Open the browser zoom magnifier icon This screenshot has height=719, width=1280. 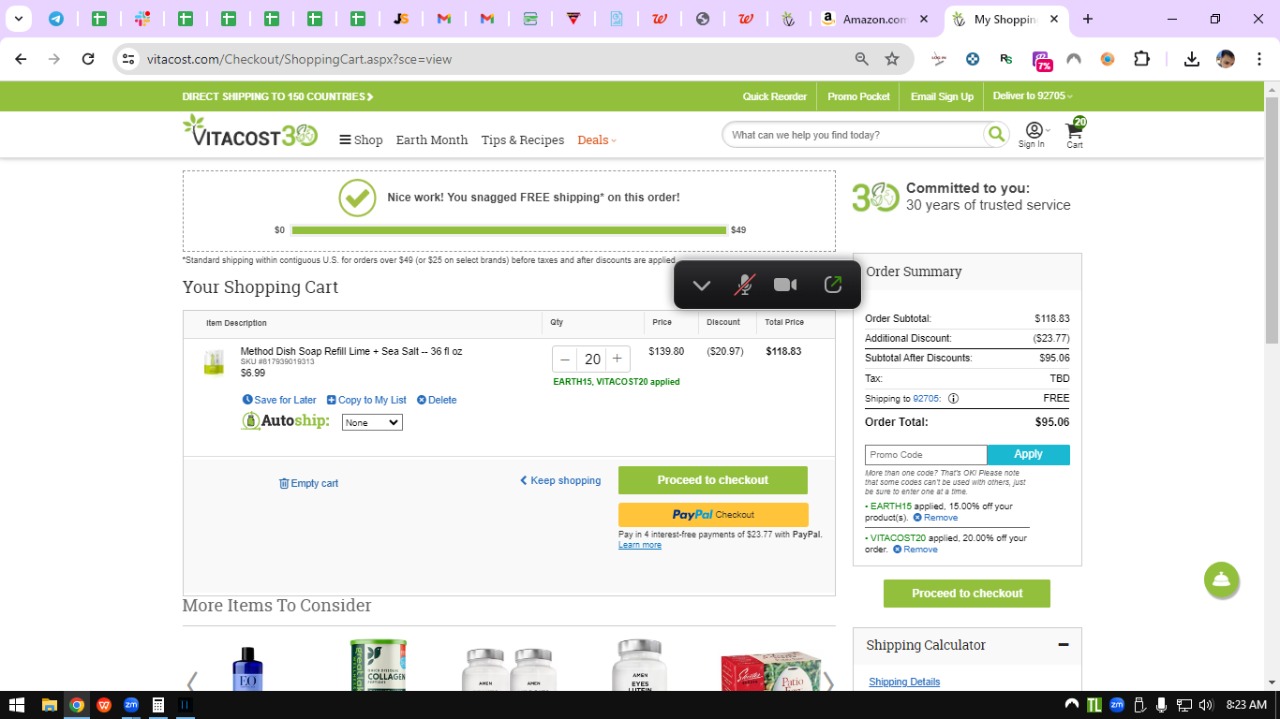pyautogui.click(x=861, y=59)
